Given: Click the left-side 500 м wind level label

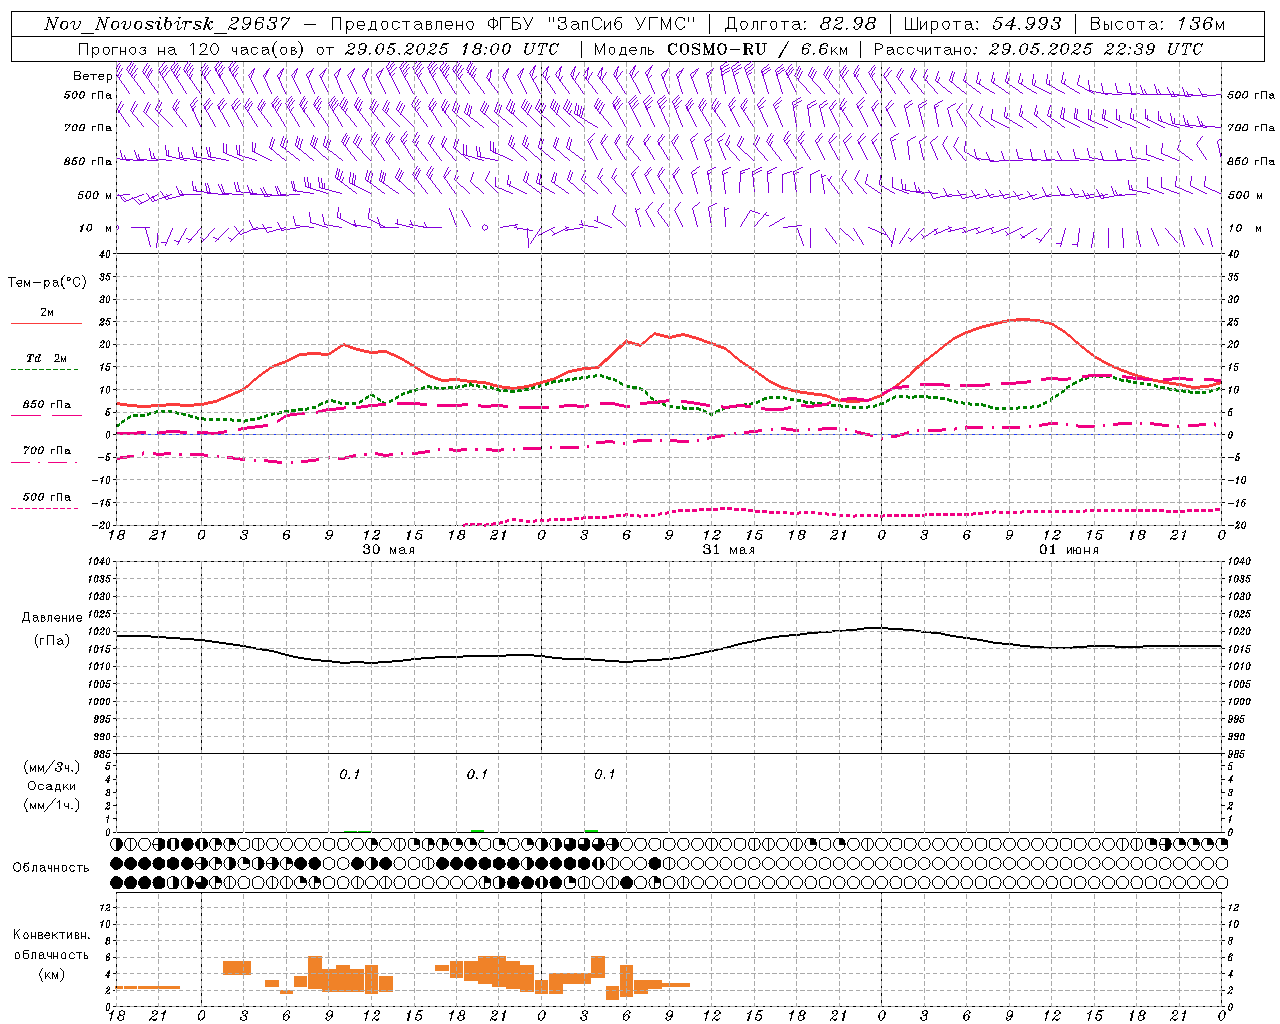Looking at the screenshot, I should [x=95, y=195].
